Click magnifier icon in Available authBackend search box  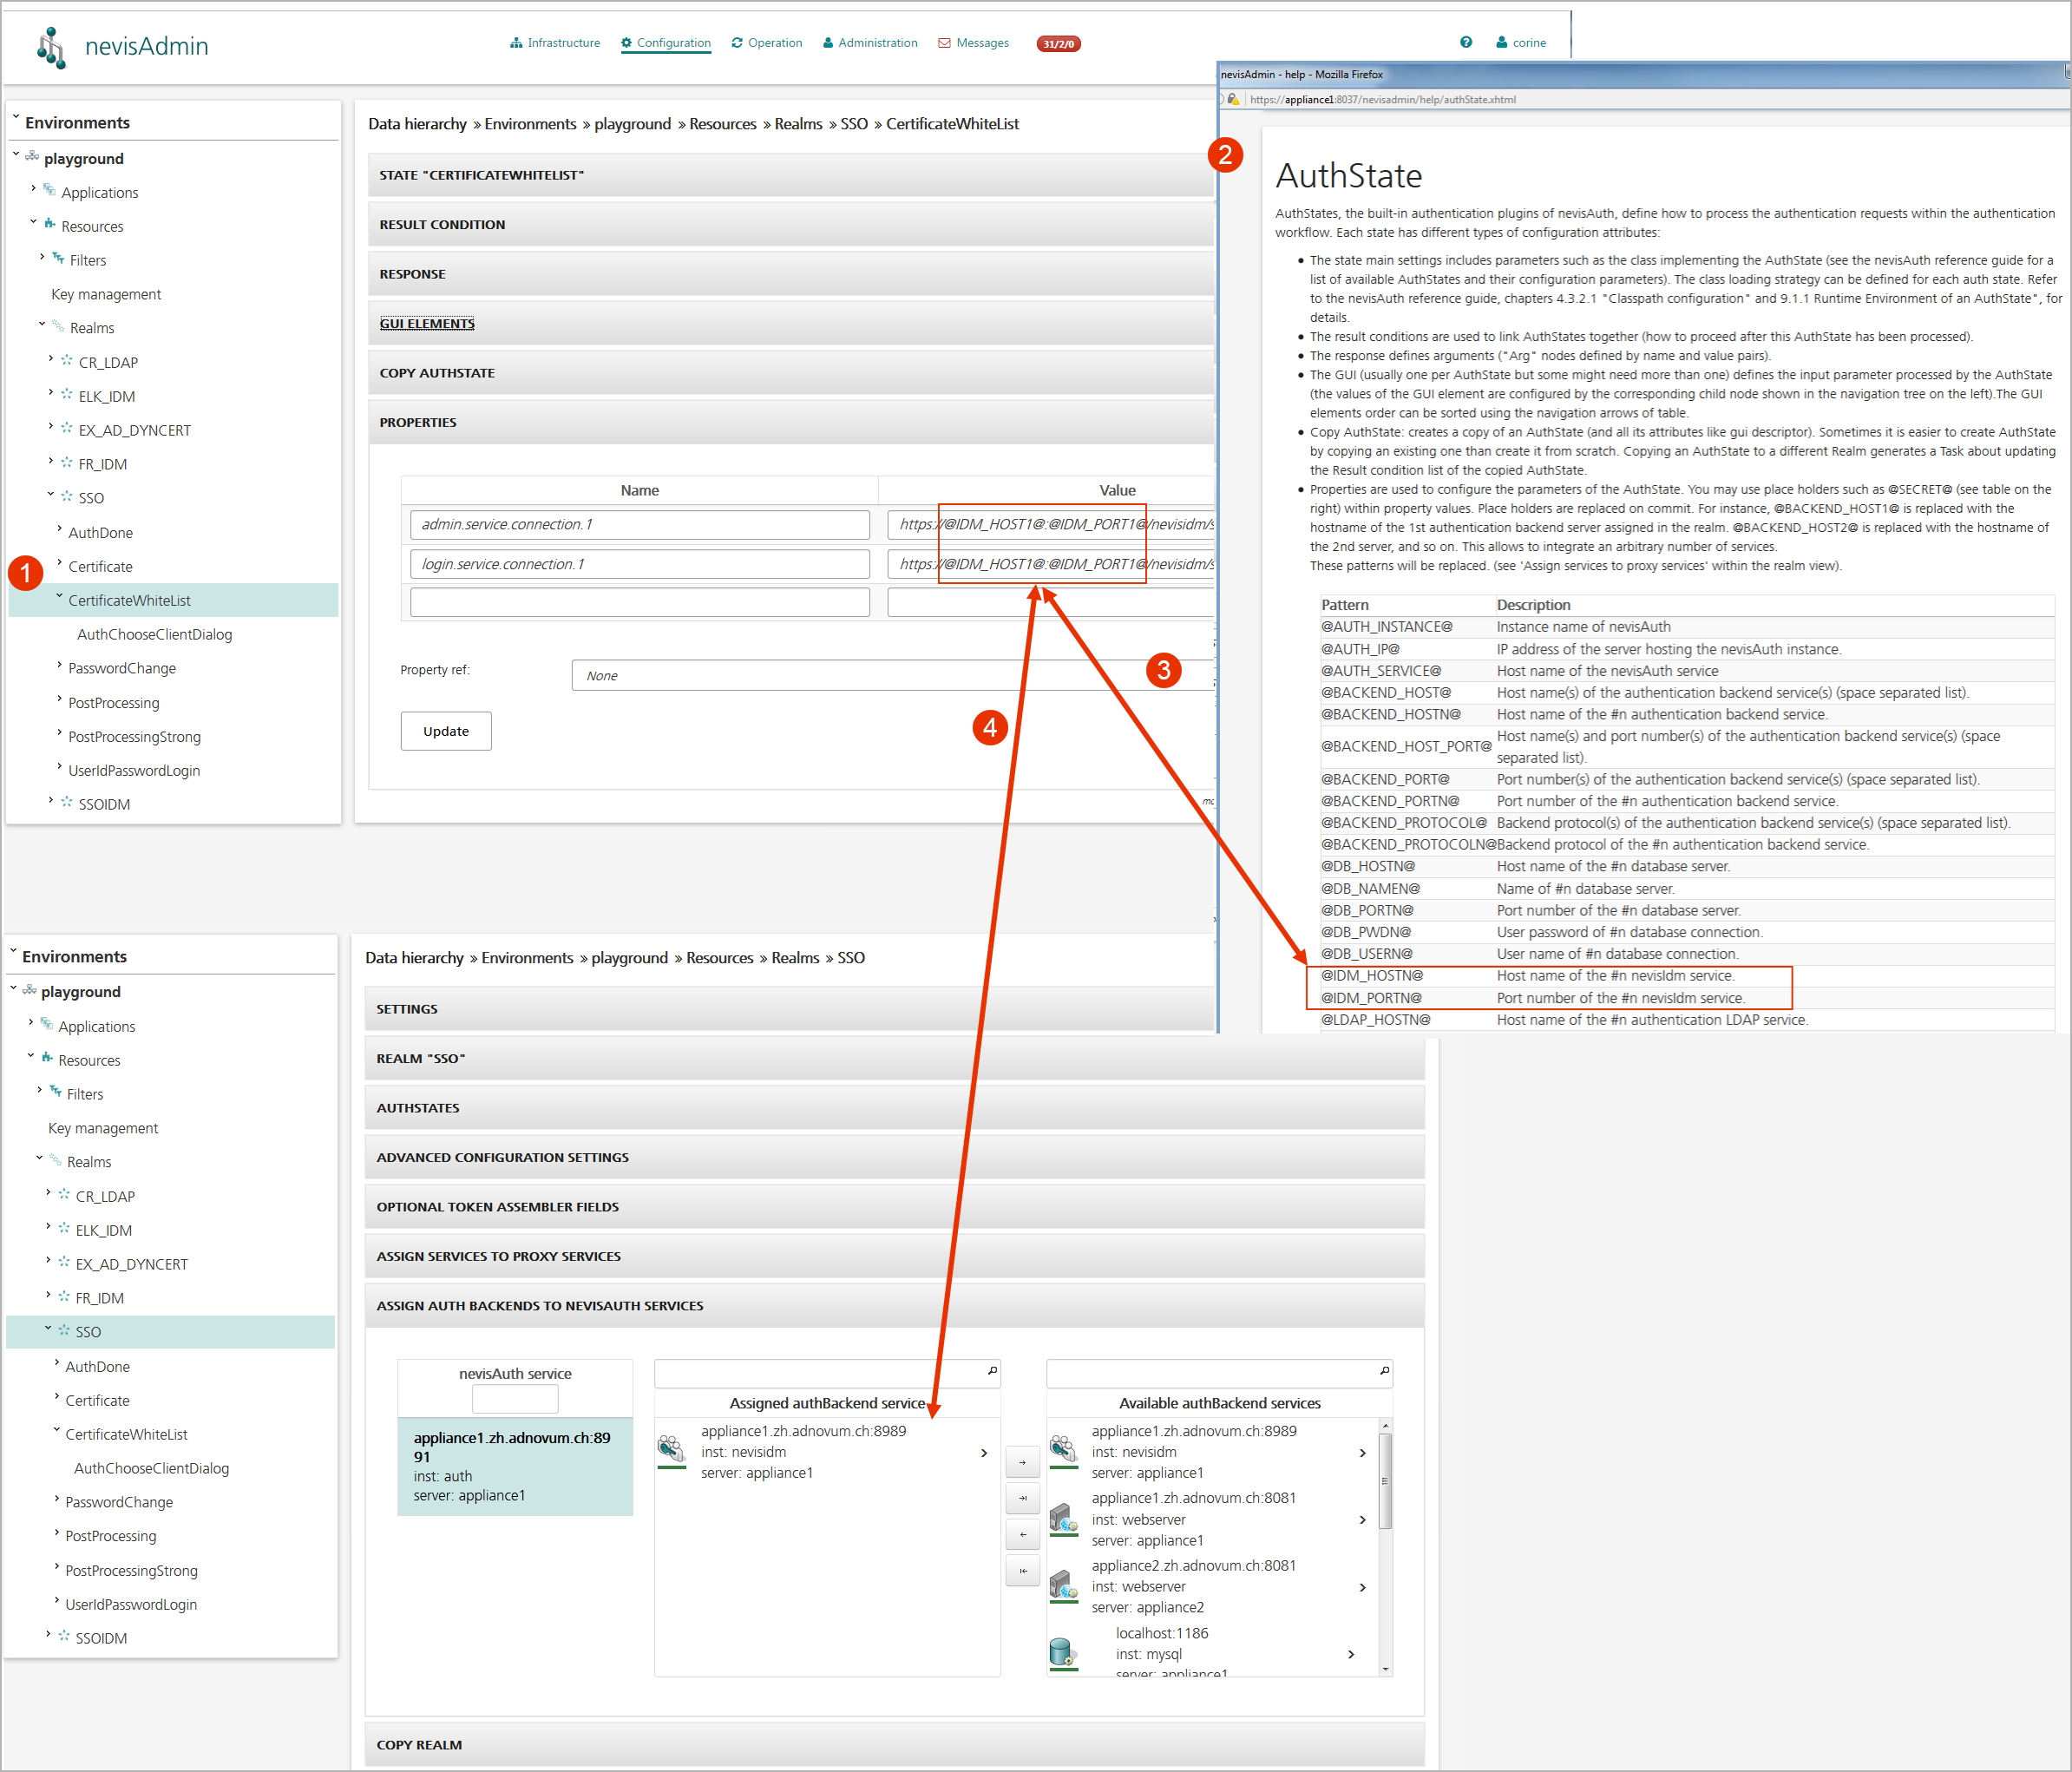click(x=1384, y=1371)
